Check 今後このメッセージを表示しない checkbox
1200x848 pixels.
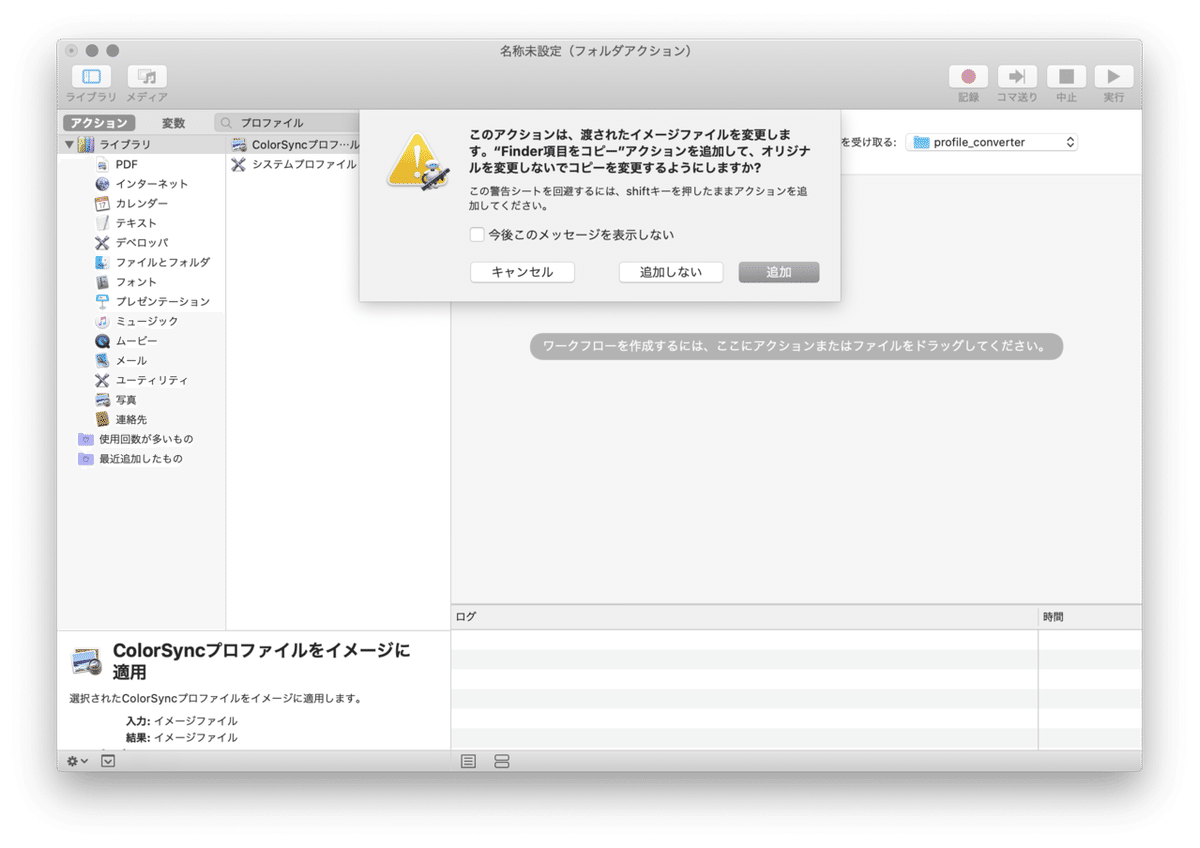[x=478, y=235]
